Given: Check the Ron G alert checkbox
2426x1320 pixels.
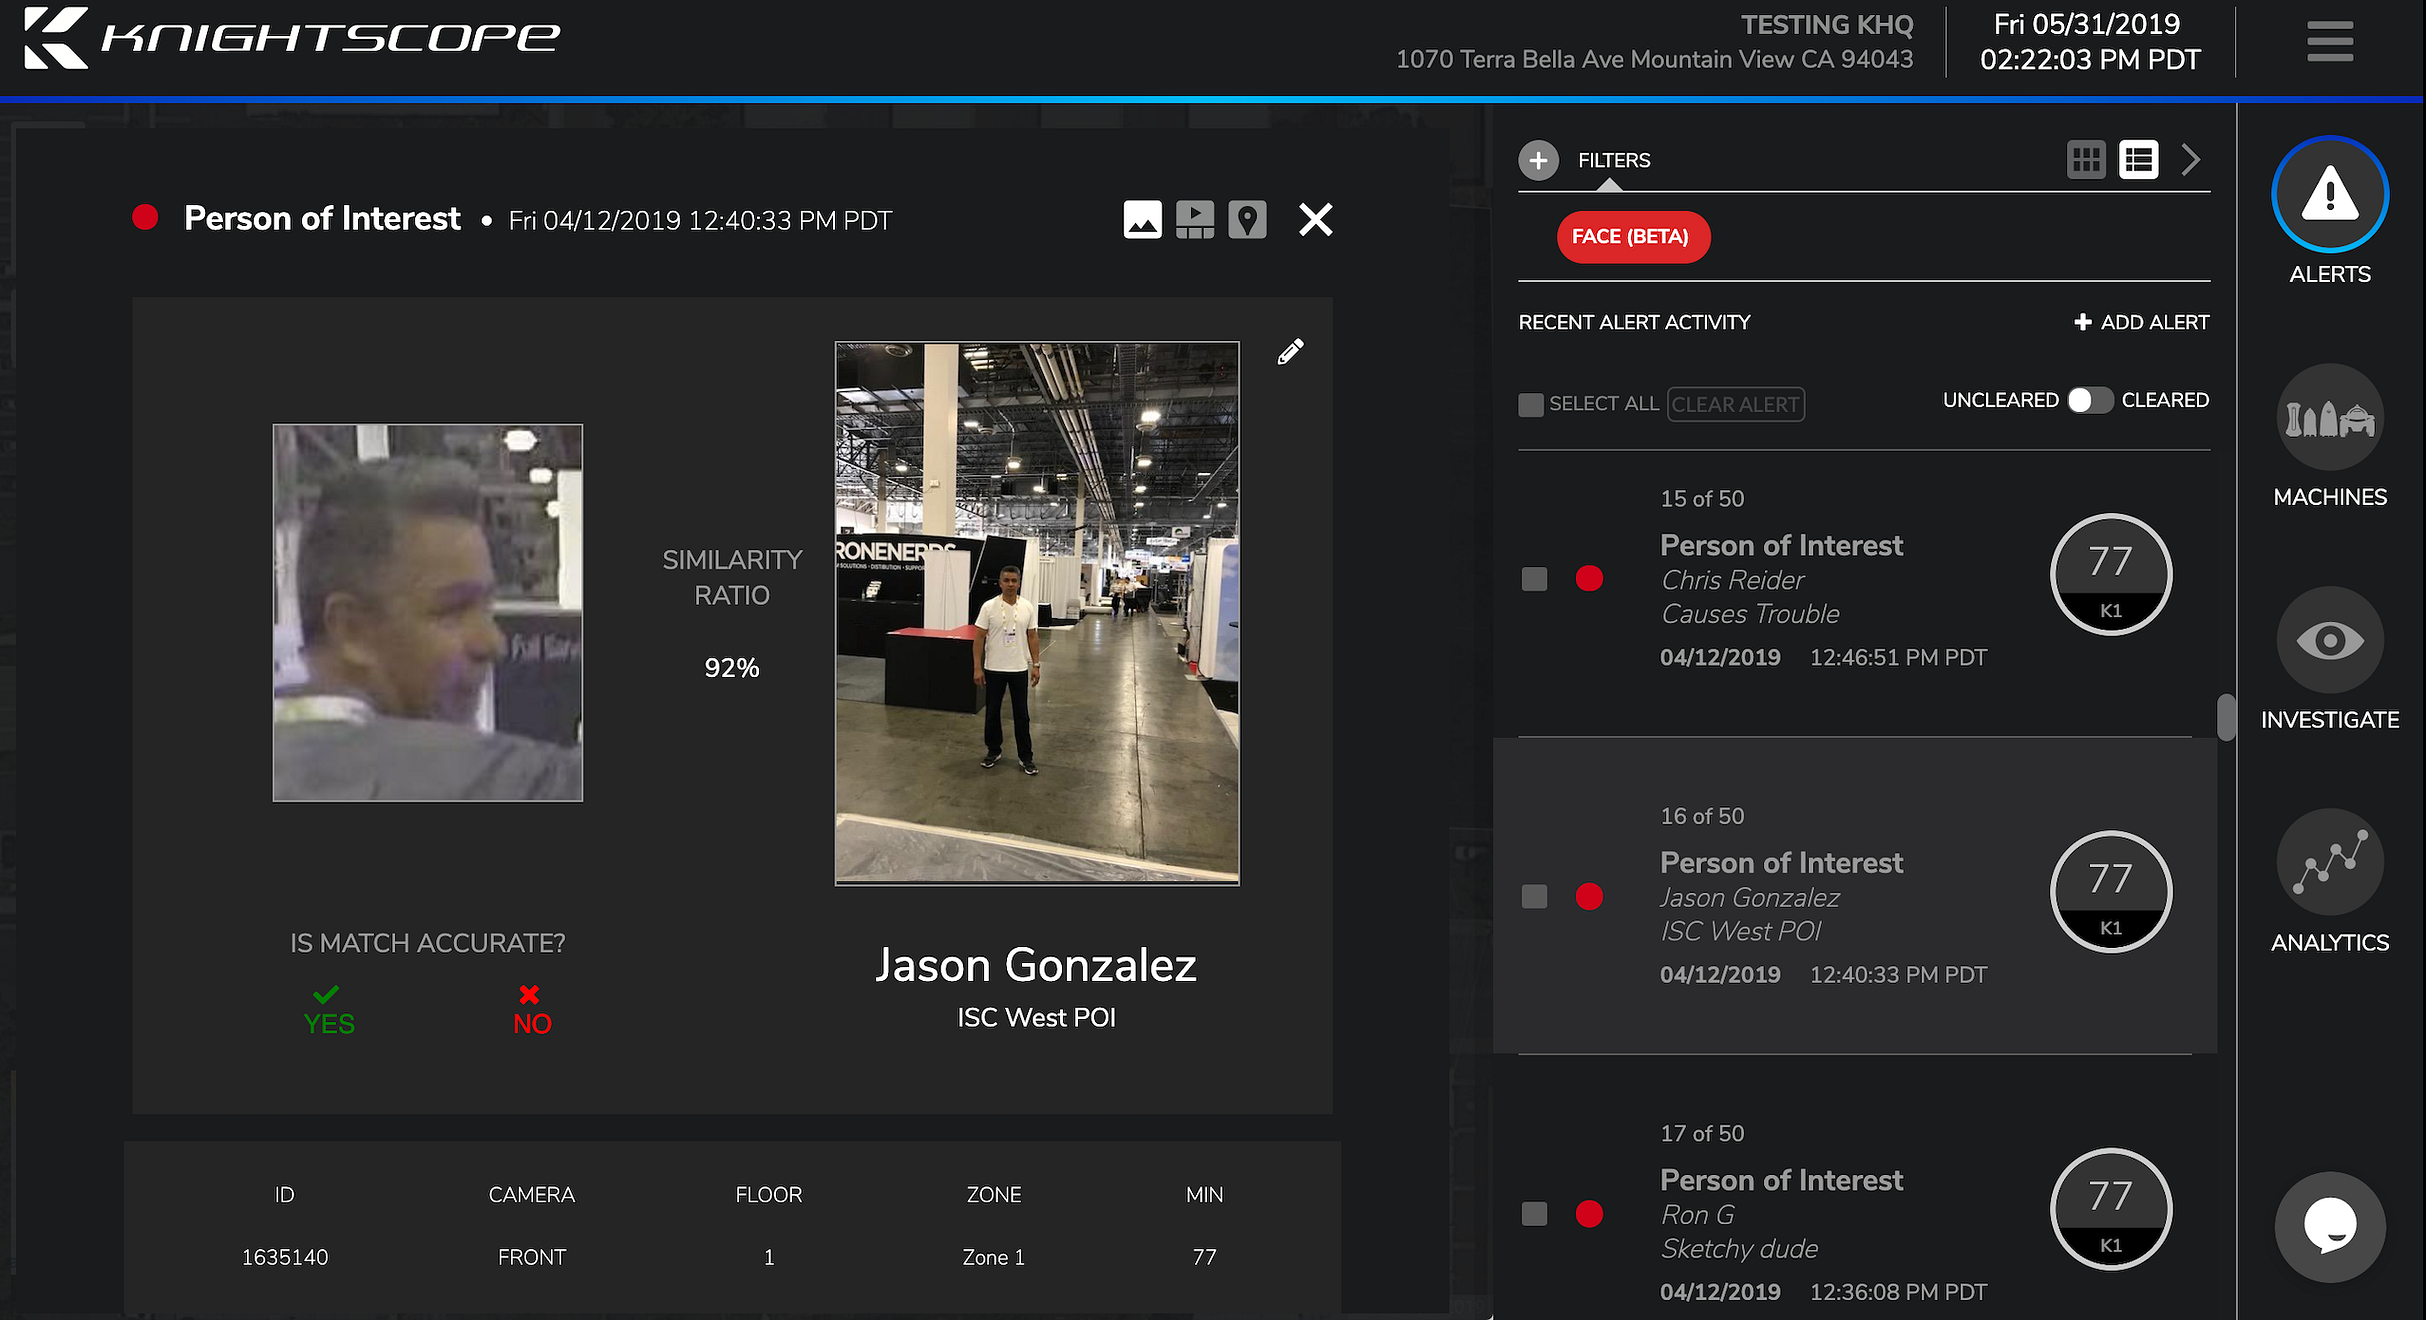Looking at the screenshot, I should click(x=1534, y=1214).
